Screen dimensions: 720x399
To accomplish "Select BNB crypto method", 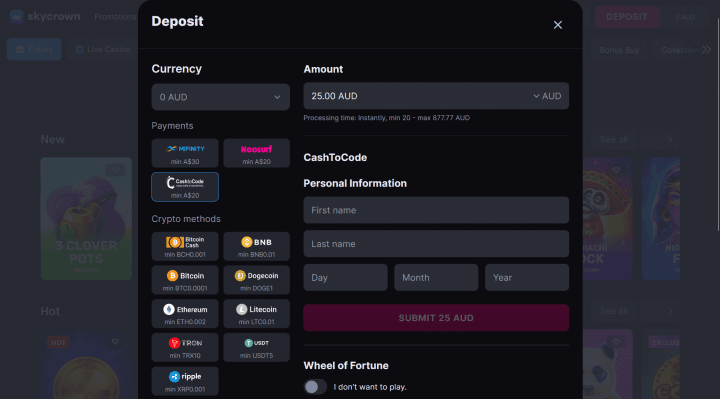I will pyautogui.click(x=257, y=247).
